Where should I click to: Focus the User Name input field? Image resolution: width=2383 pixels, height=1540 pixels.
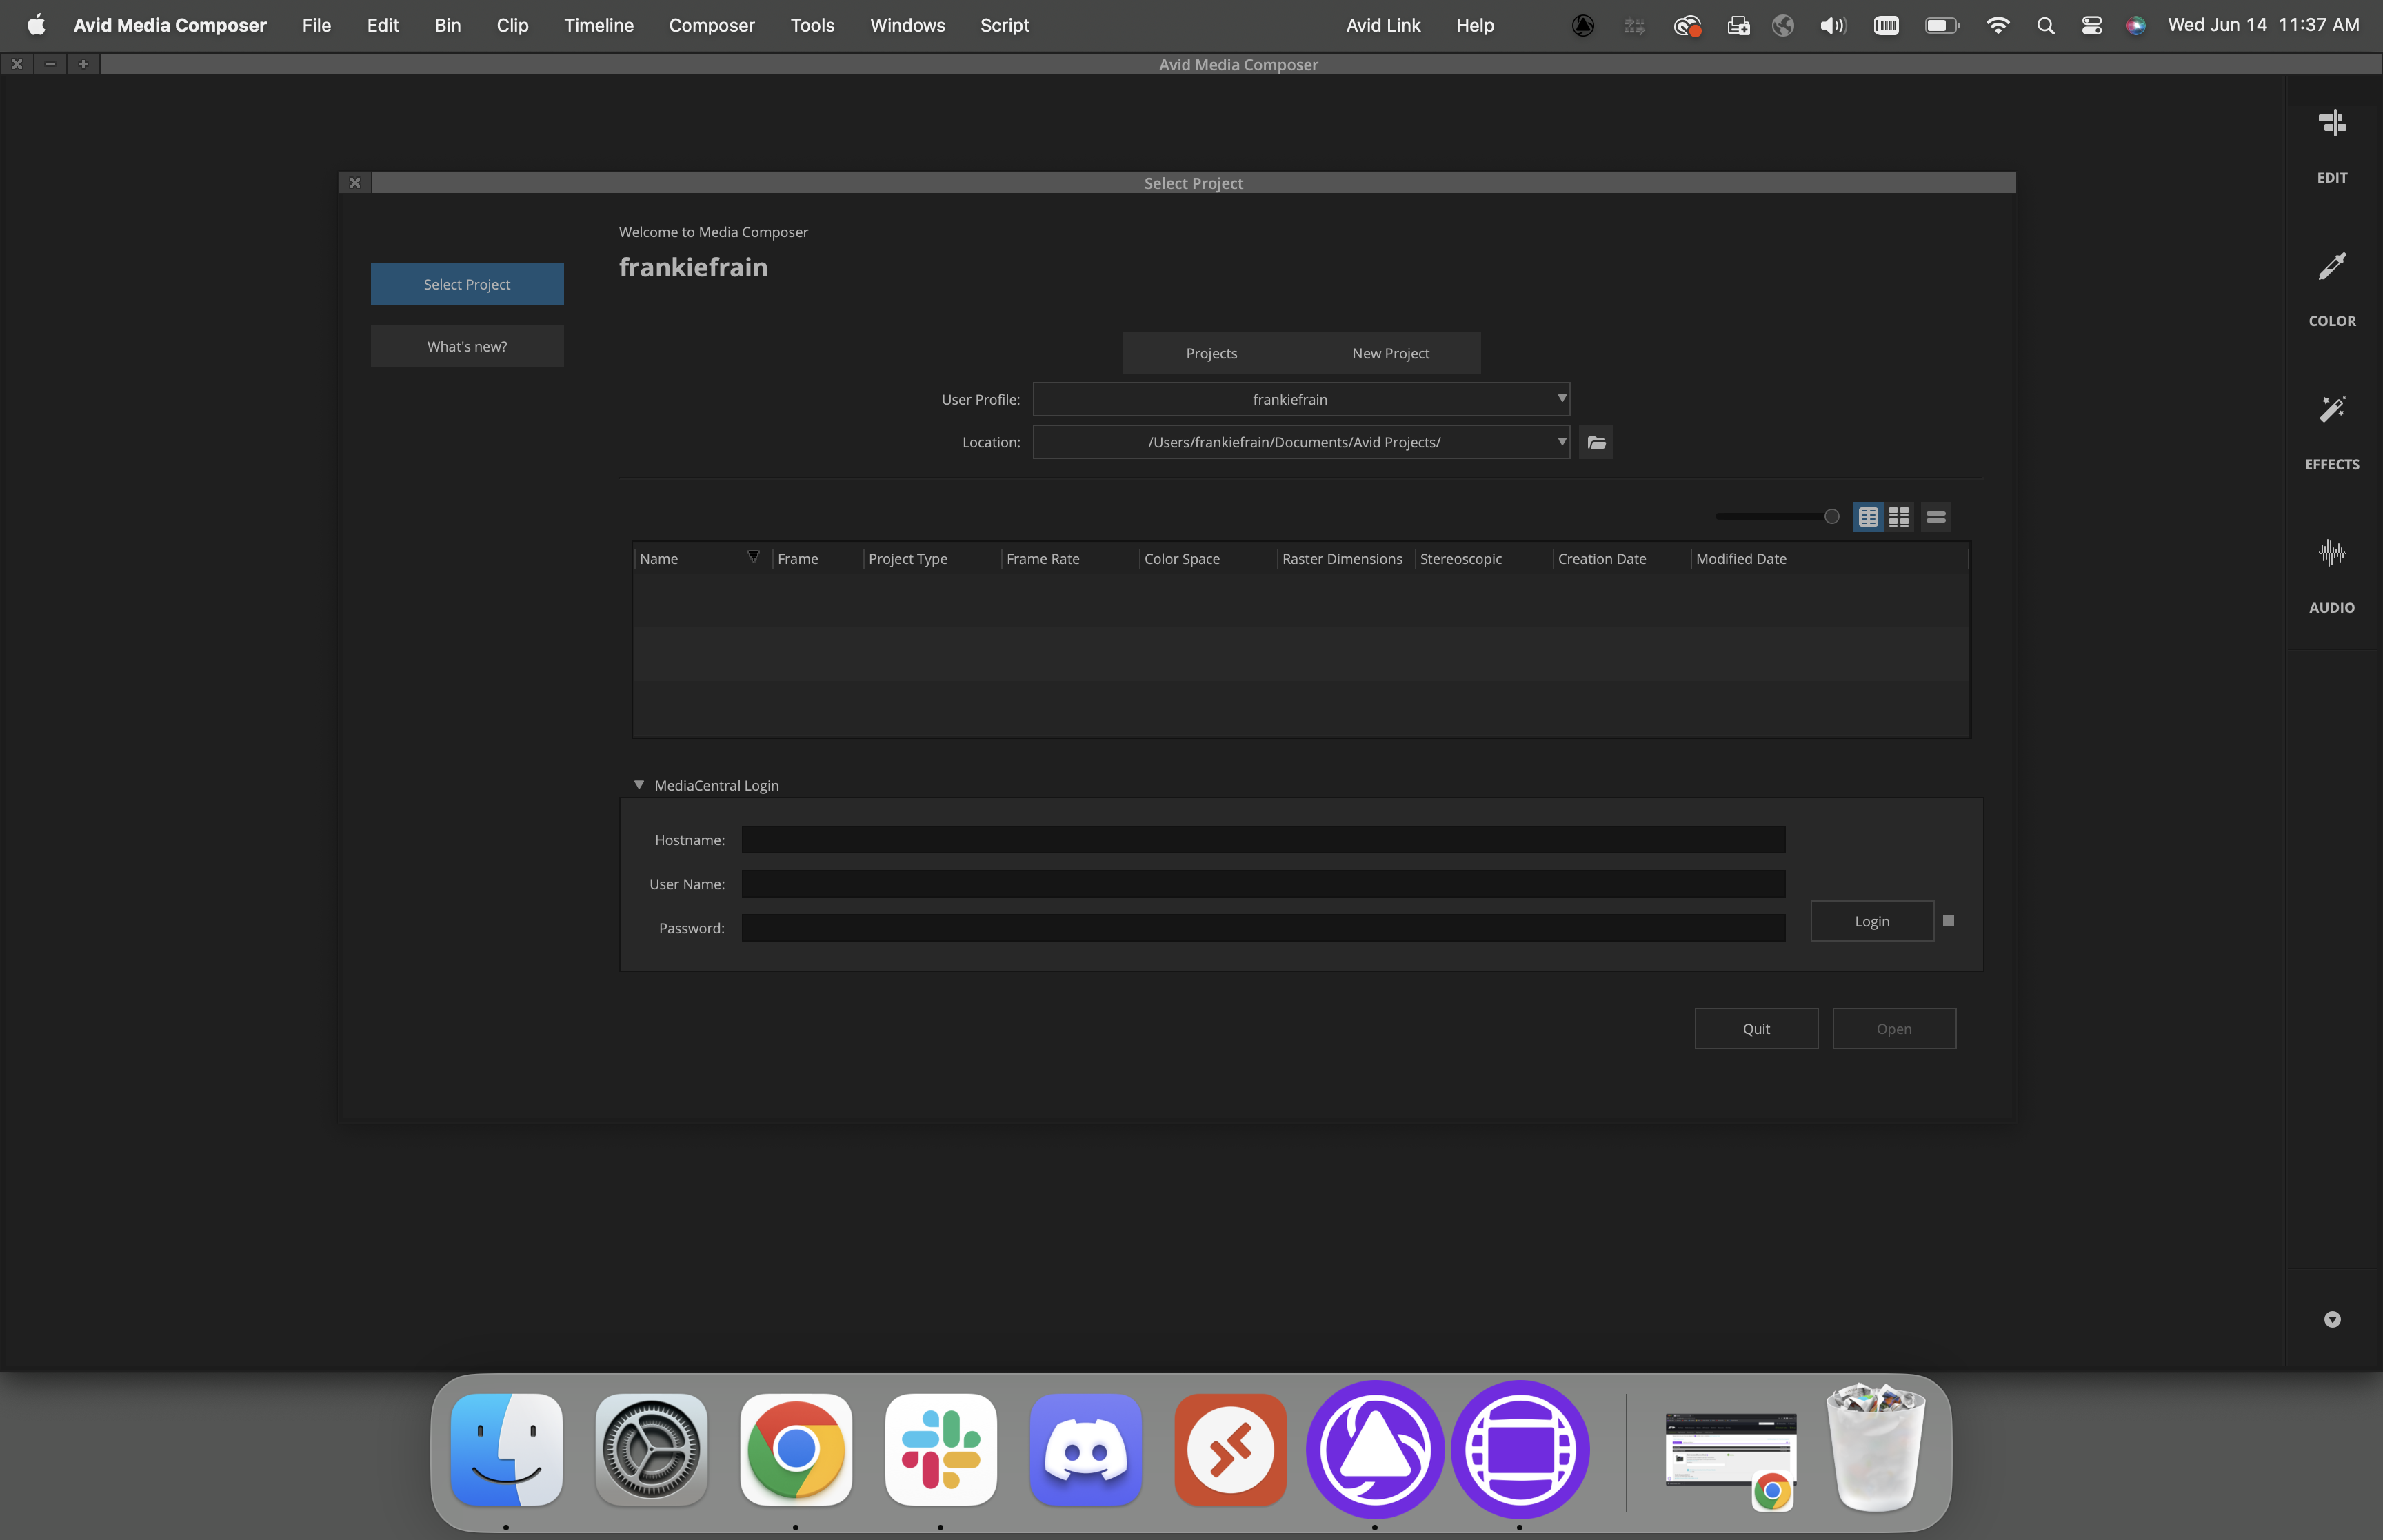pyautogui.click(x=1263, y=884)
